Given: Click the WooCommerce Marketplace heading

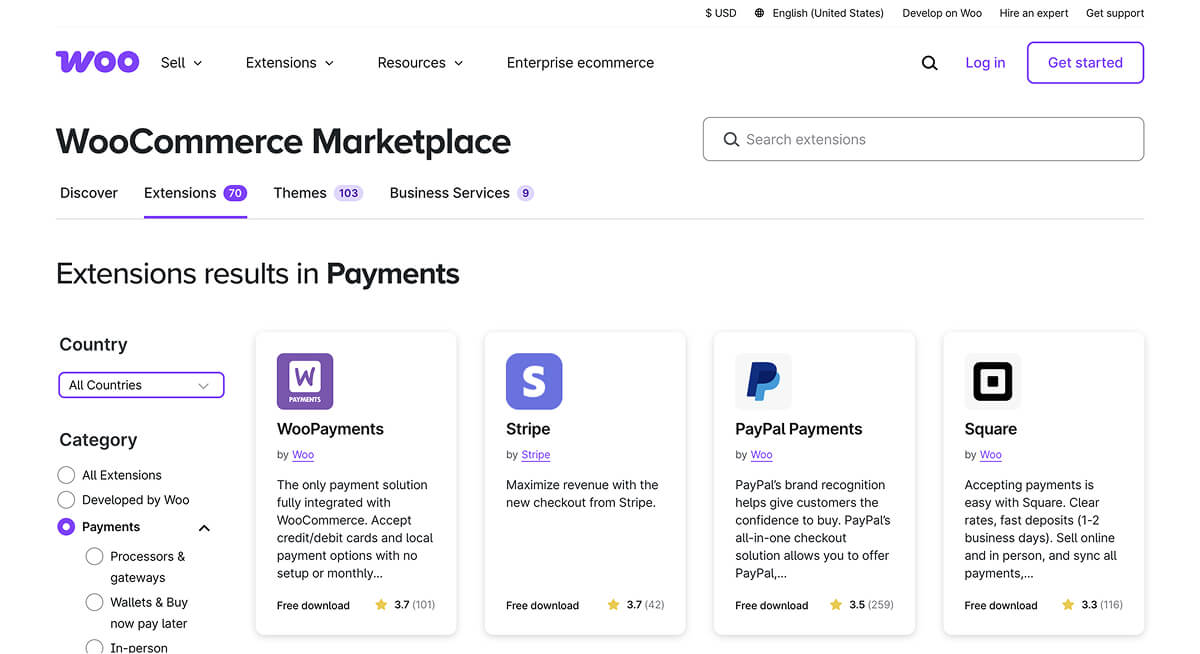Looking at the screenshot, I should 283,141.
